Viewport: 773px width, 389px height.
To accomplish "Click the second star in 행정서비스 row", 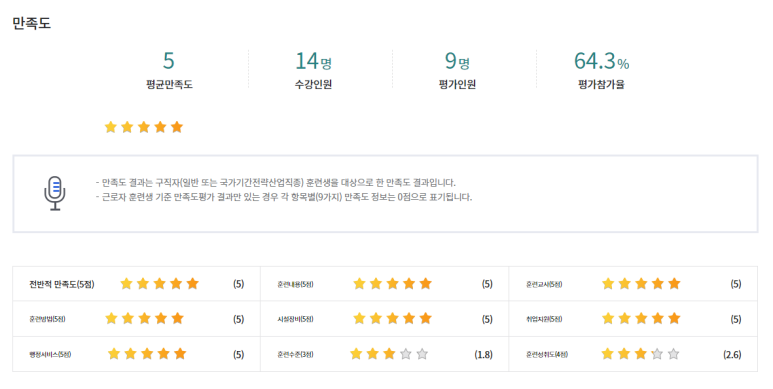I will (131, 354).
